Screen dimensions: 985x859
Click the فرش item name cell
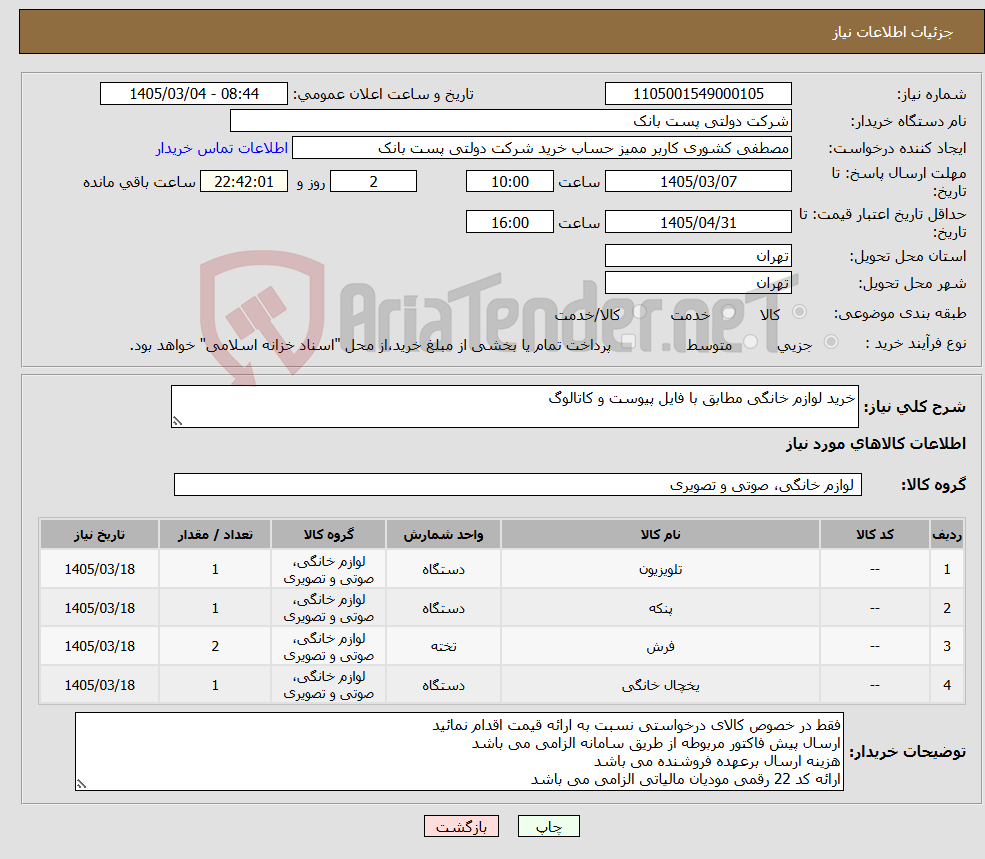click(660, 646)
